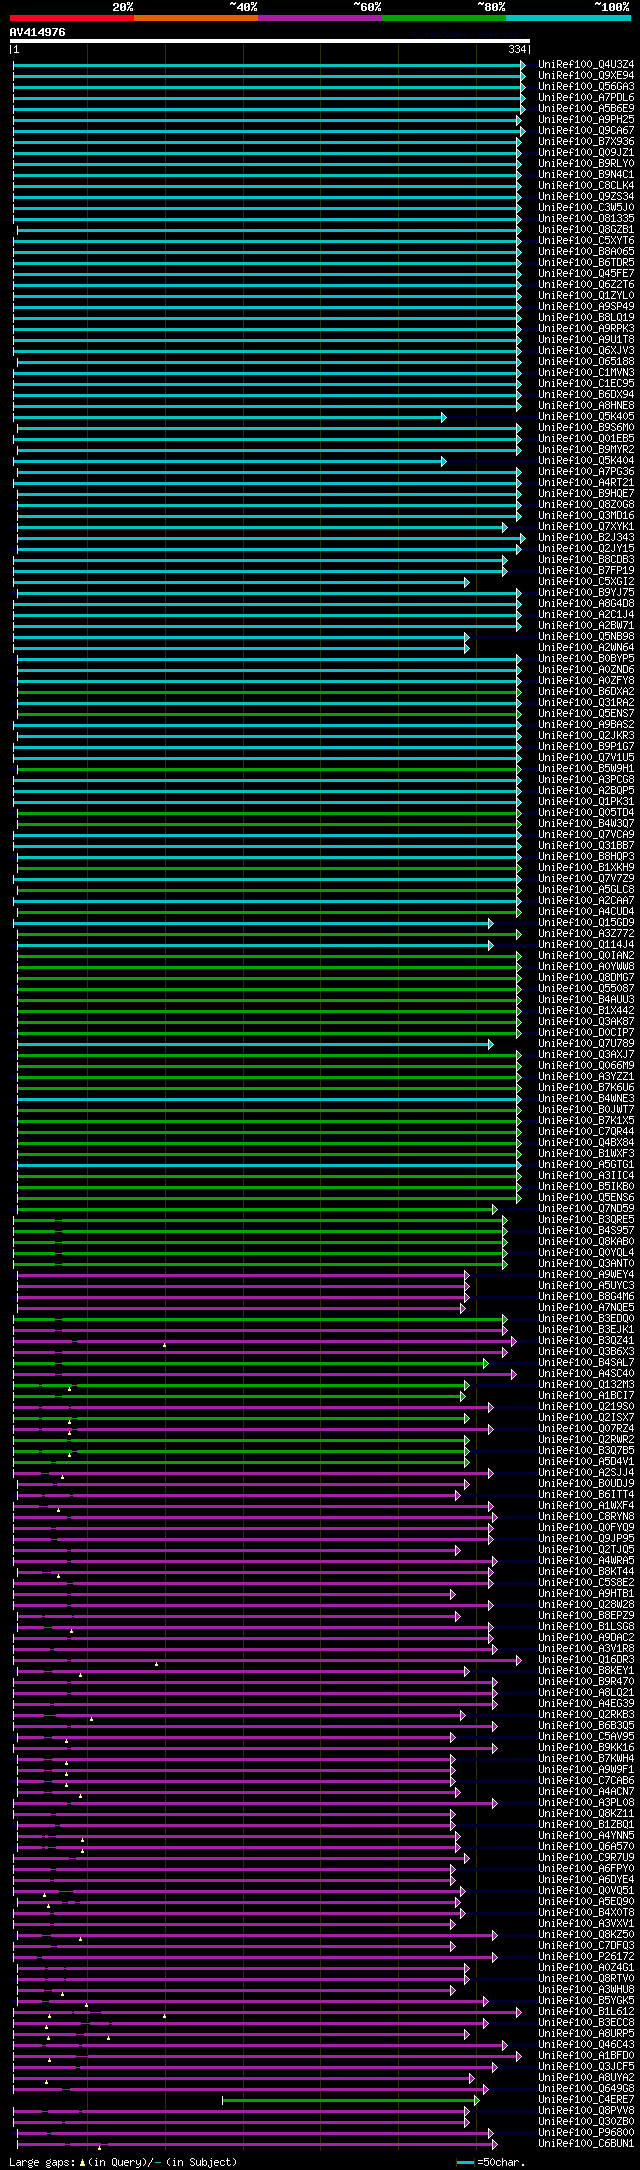The width and height of the screenshot is (640, 2170).
Task: Select the UniRef100_A9RPK3 label
Action: click(x=586, y=328)
